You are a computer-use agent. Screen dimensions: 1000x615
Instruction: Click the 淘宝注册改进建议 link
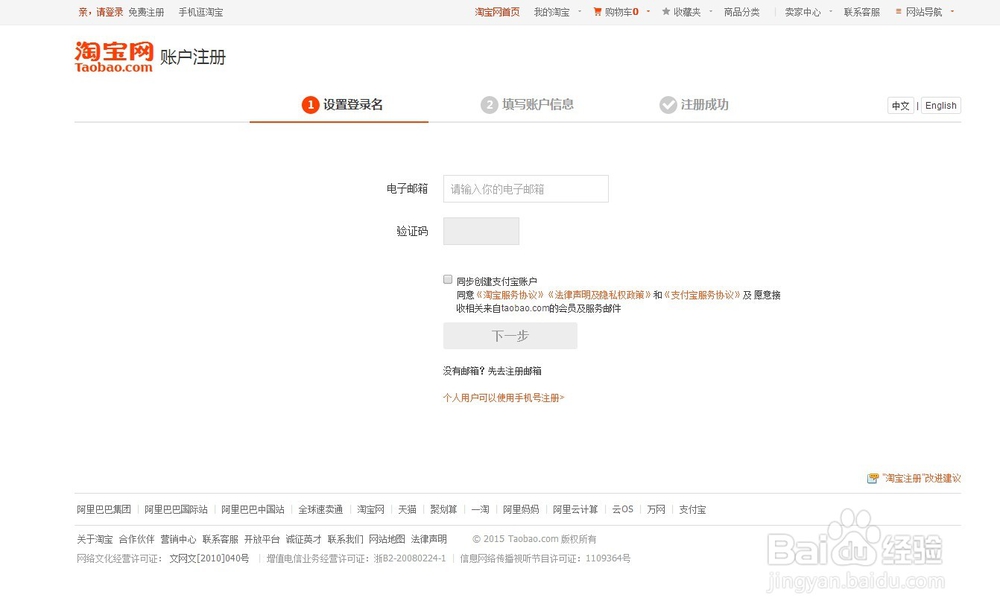pos(922,478)
